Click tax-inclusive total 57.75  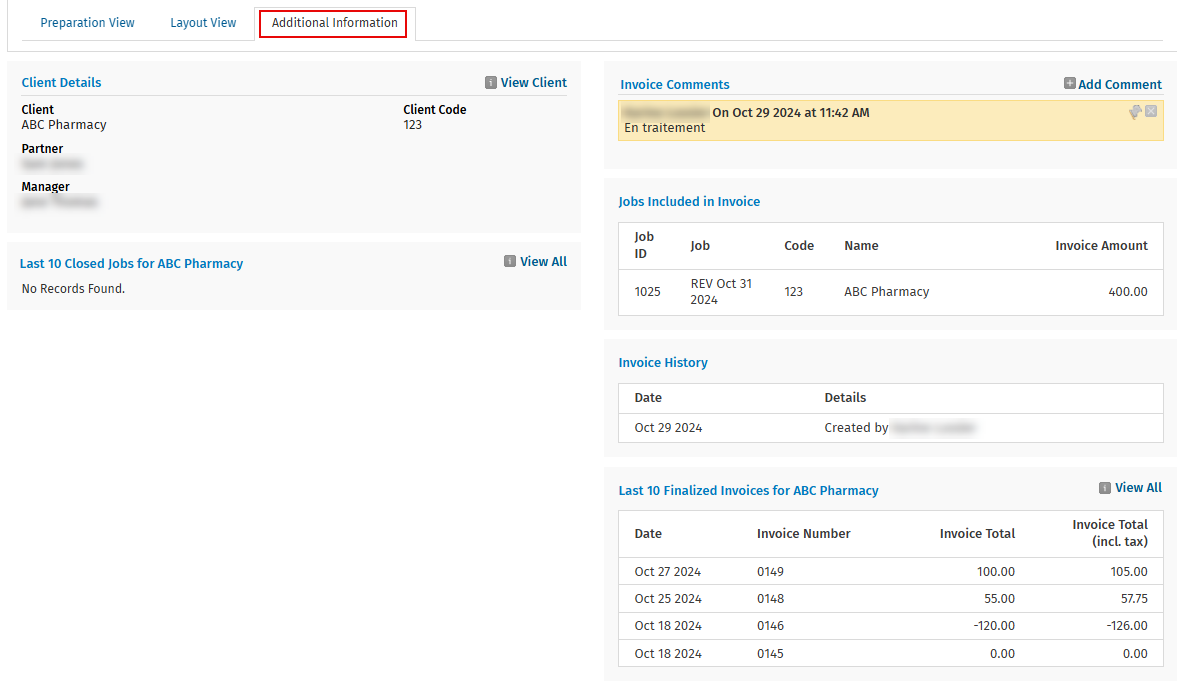(x=1133, y=599)
